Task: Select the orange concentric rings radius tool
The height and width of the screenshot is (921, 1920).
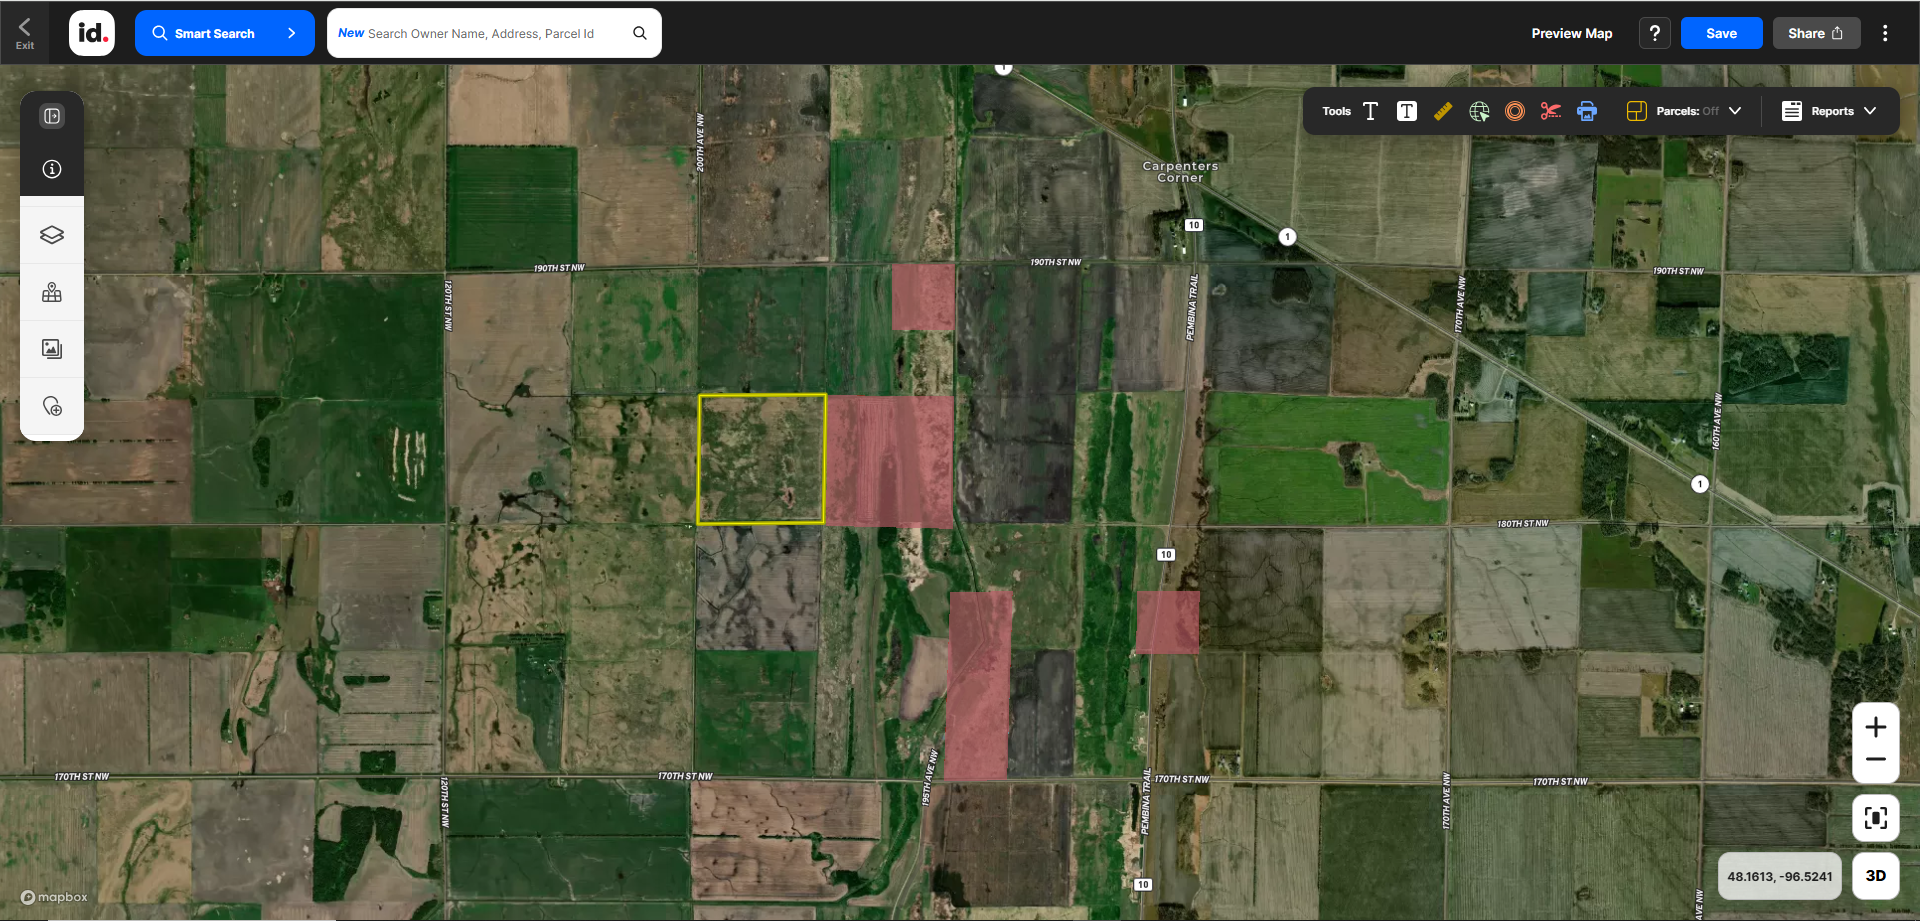Action: (1514, 111)
